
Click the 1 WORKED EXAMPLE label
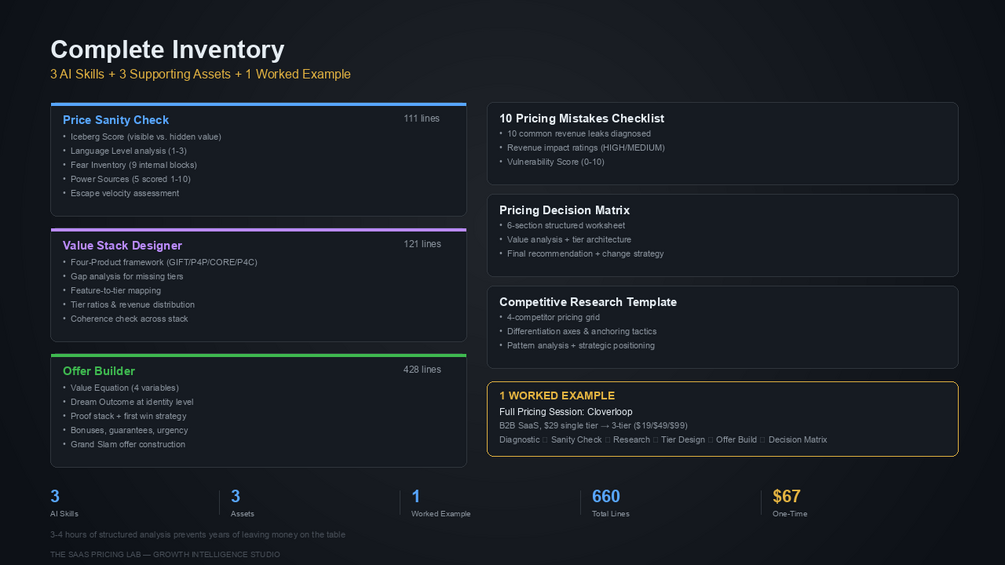point(557,396)
